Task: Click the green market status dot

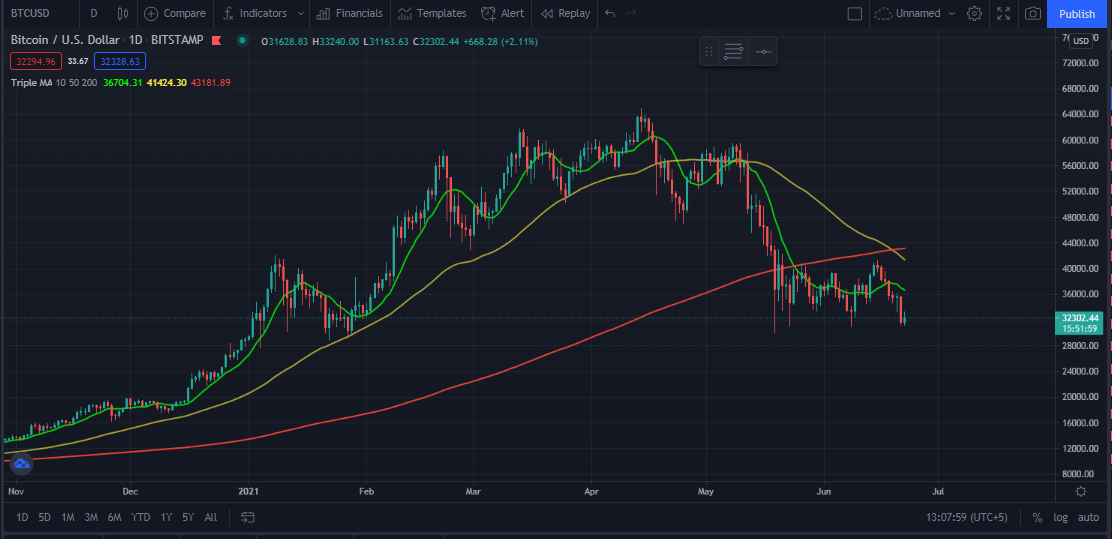Action: 243,41
